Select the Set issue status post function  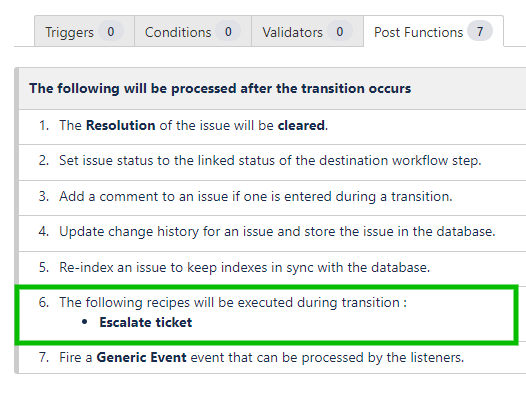click(272, 162)
